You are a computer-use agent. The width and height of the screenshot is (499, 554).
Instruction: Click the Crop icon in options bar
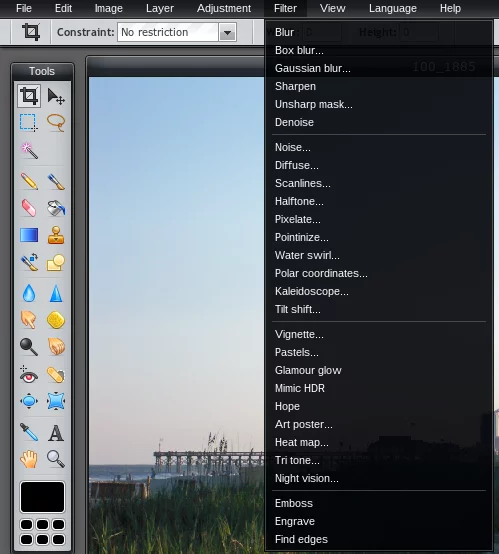(x=31, y=32)
